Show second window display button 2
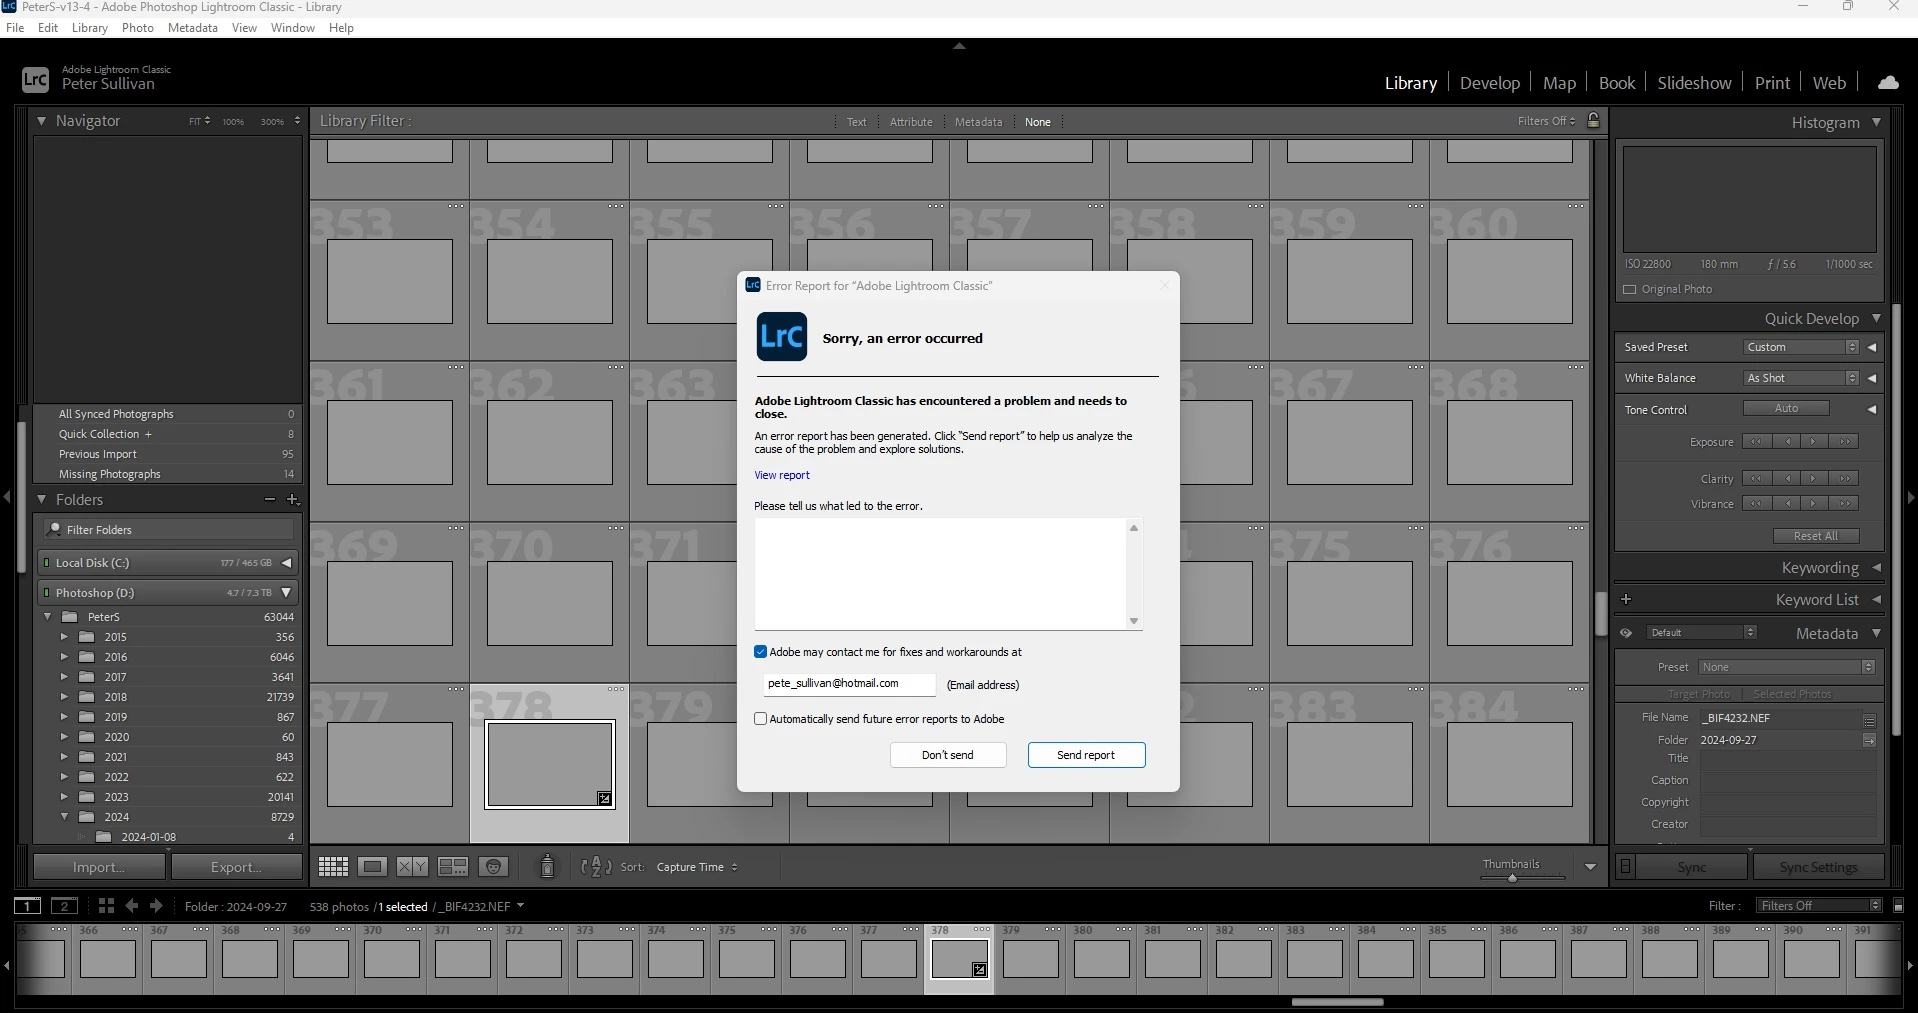Viewport: 1918px width, 1013px height. coord(64,906)
